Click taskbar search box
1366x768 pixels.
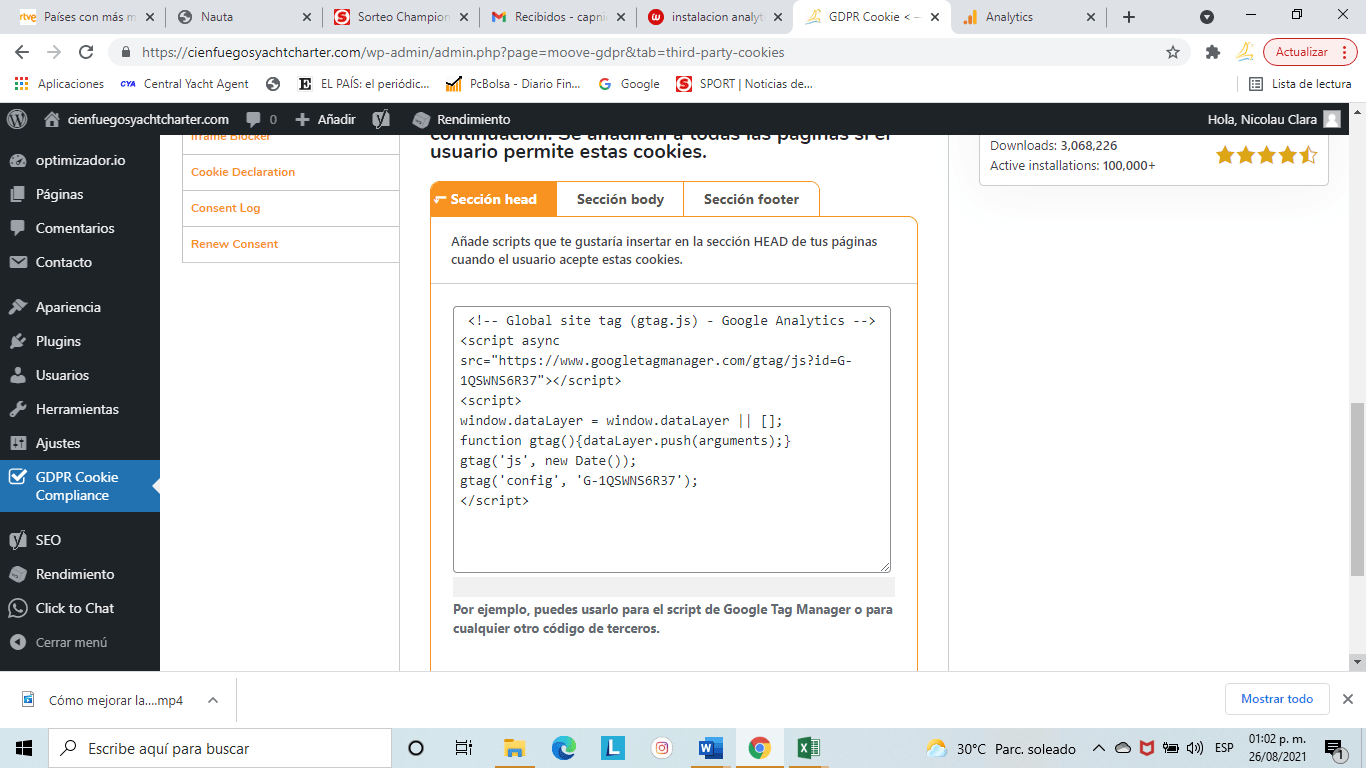[x=220, y=748]
